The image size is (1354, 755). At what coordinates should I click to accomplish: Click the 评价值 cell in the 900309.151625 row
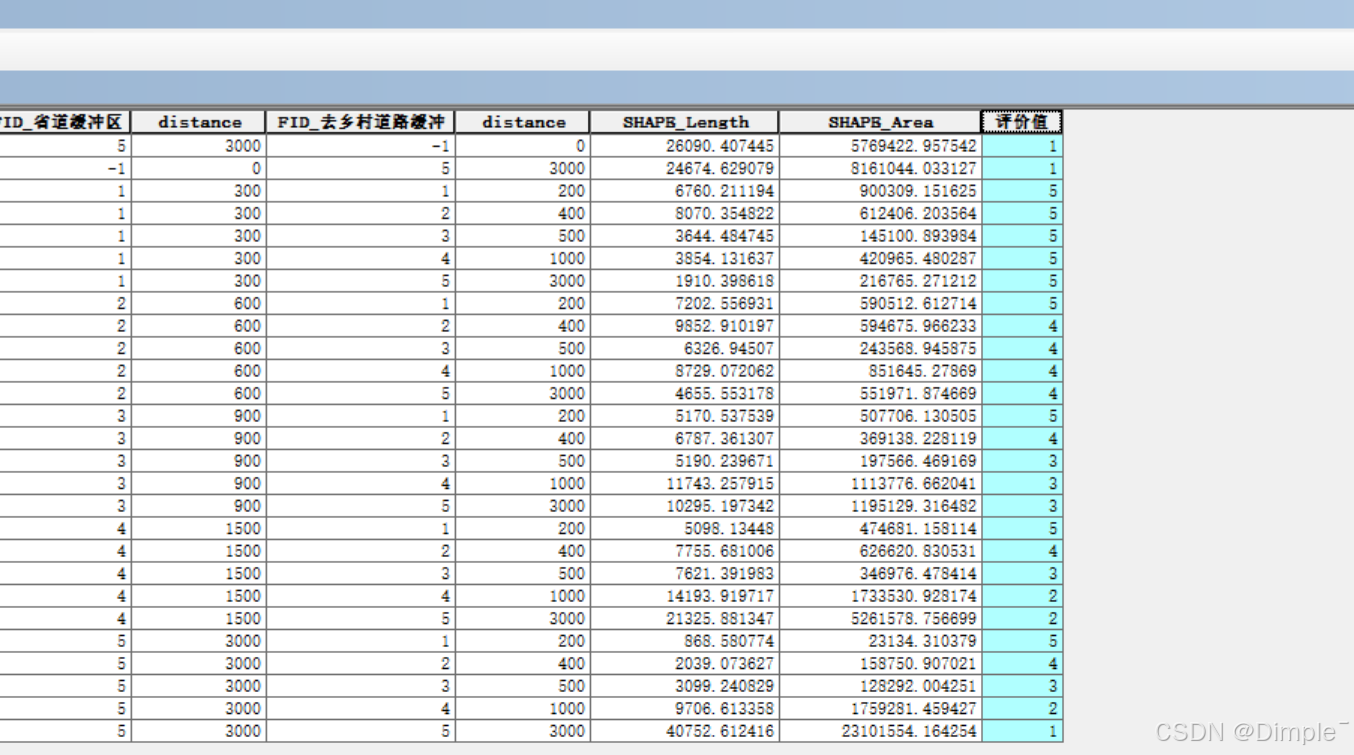click(1022, 190)
